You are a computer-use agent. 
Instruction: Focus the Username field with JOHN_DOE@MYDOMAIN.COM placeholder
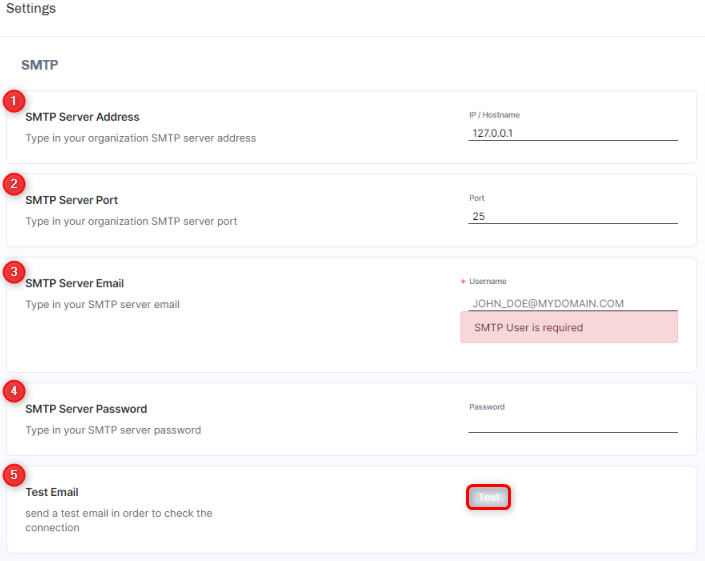tap(573, 303)
